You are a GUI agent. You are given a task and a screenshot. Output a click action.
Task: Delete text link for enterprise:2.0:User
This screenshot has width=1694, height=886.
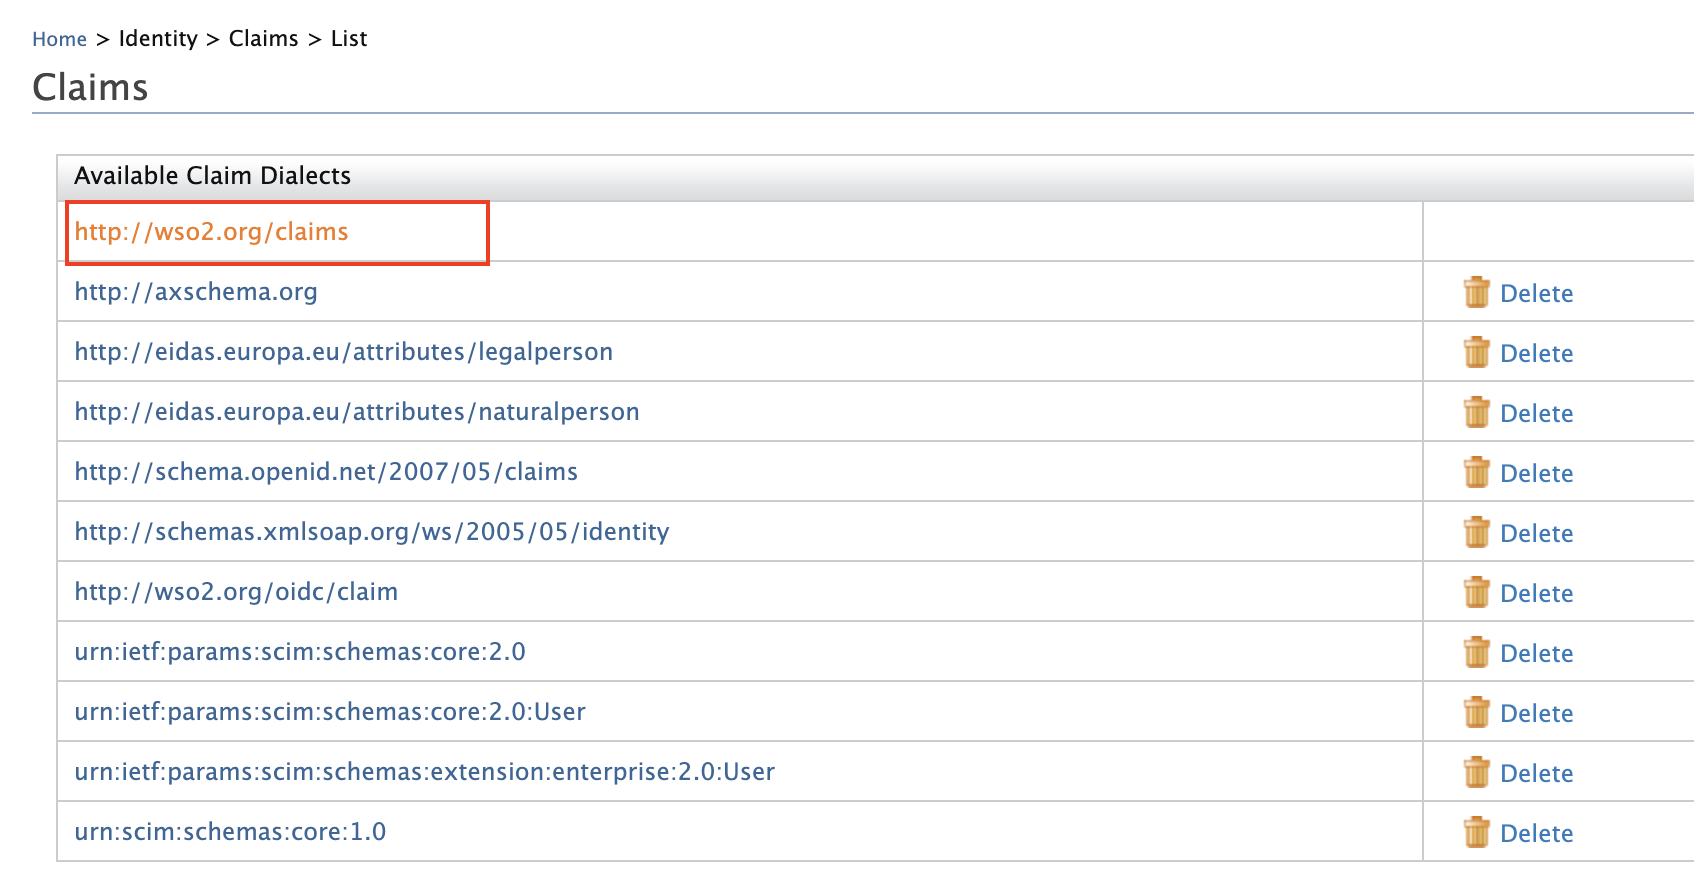[1537, 773]
